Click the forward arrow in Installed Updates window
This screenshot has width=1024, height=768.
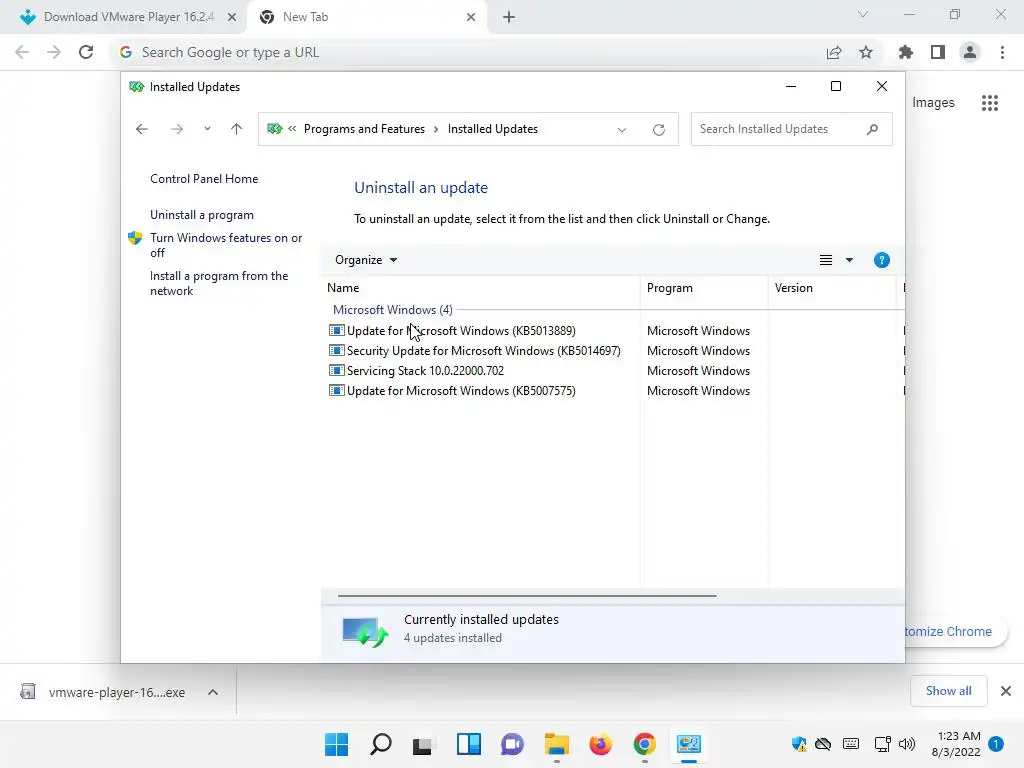(177, 129)
